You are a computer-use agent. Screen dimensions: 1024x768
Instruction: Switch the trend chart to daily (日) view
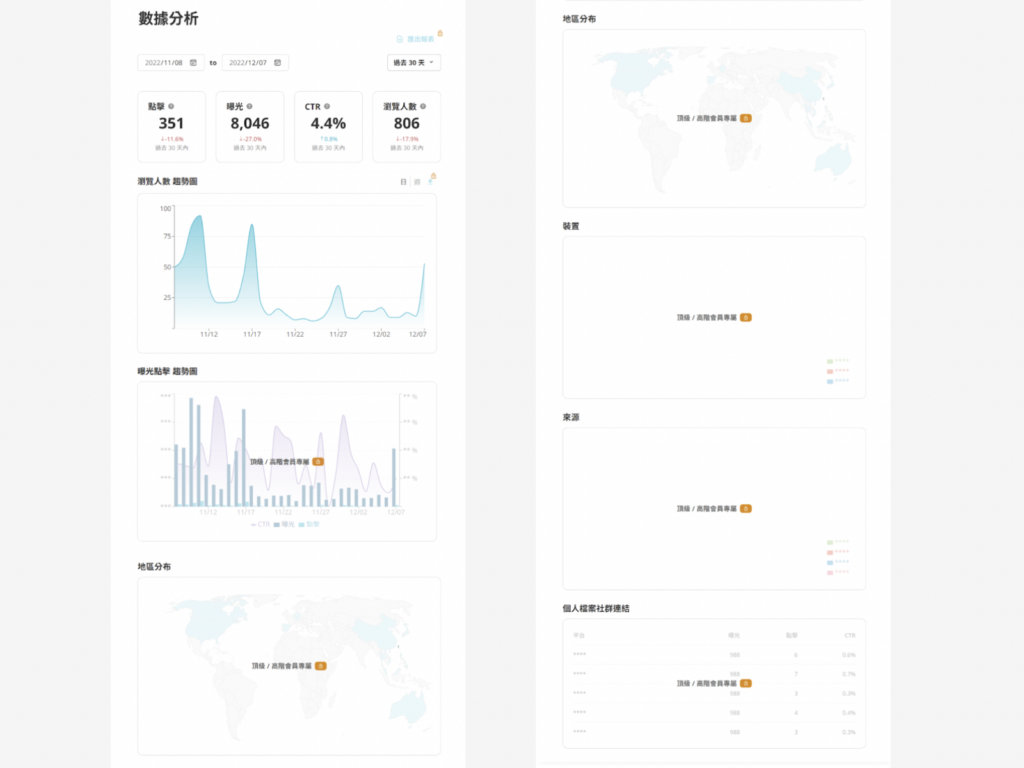pyautogui.click(x=403, y=182)
